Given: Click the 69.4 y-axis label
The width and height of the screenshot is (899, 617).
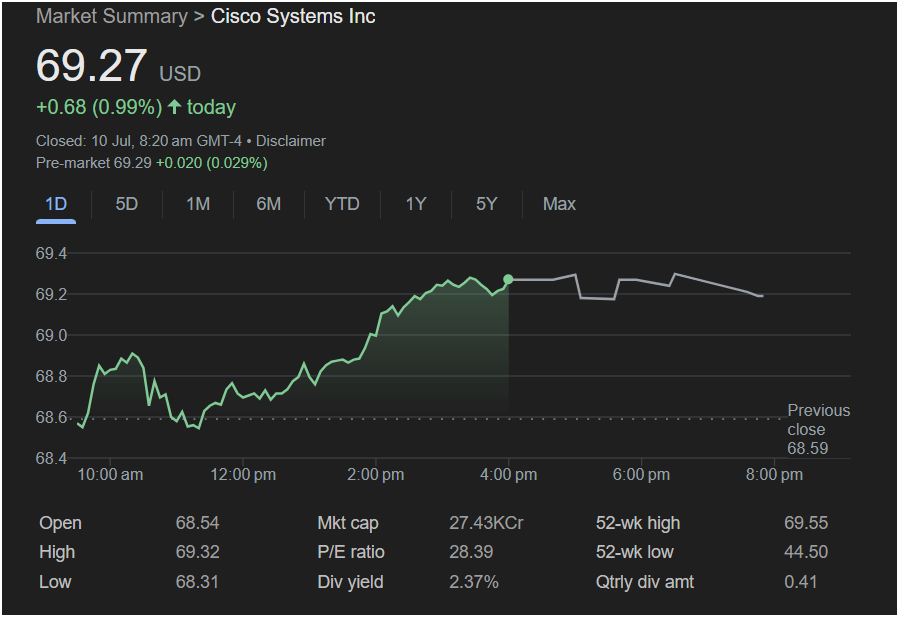Looking at the screenshot, I should point(51,253).
